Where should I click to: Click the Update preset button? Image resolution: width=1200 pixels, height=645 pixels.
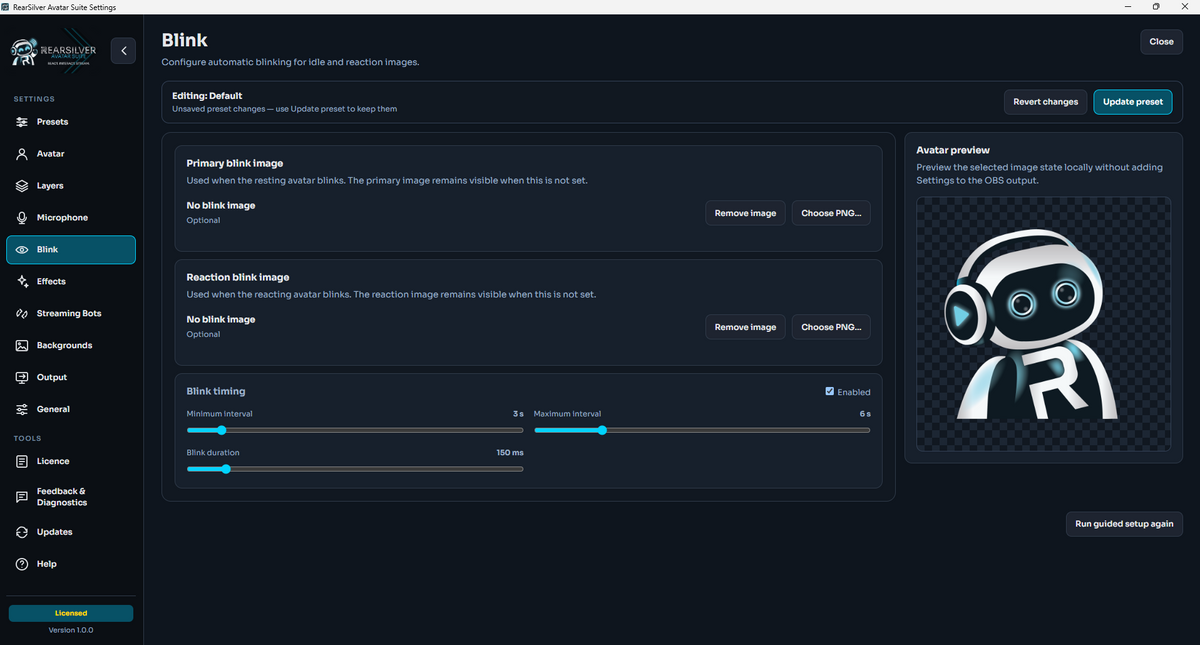pos(1133,102)
